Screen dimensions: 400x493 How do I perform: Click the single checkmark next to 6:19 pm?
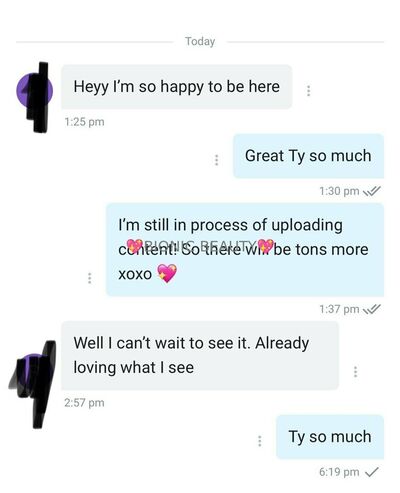pos(372,472)
